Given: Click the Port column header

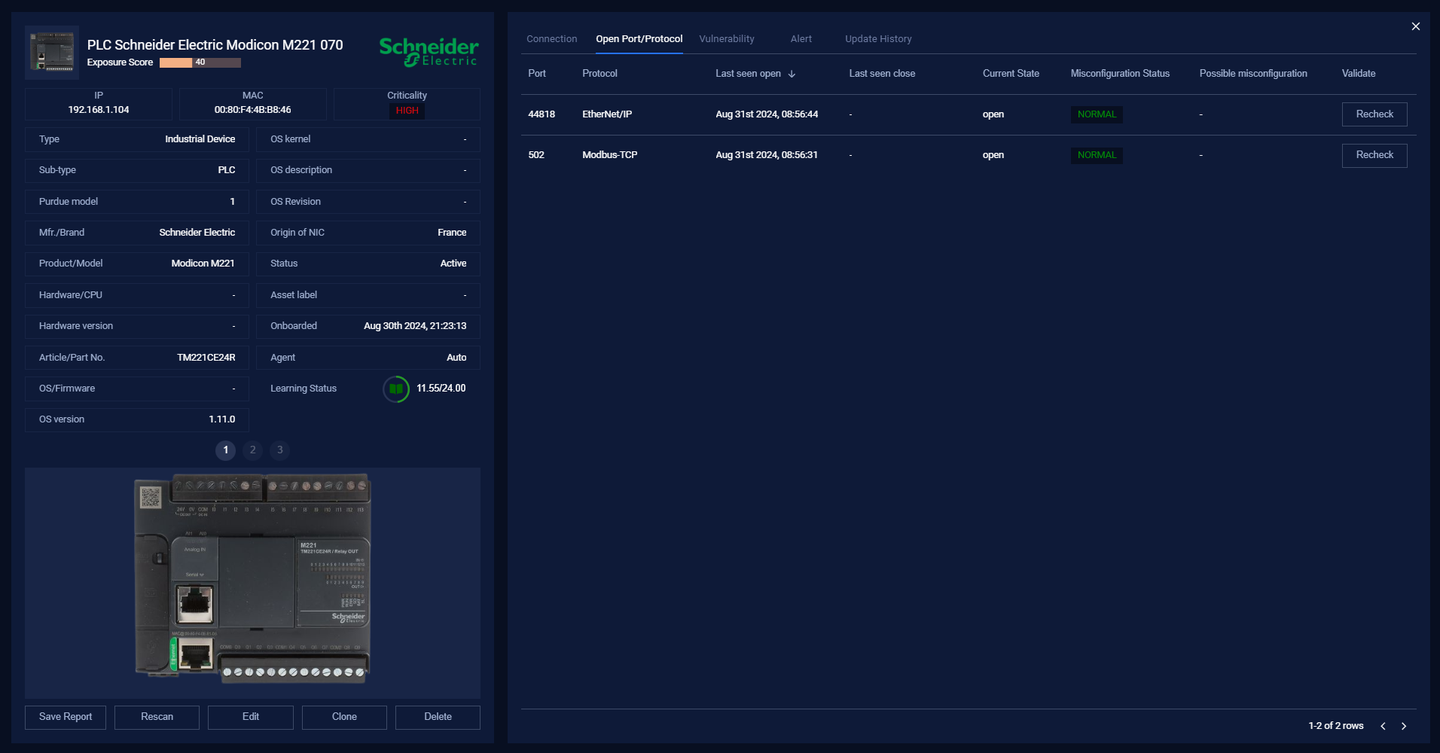Looking at the screenshot, I should click(537, 74).
